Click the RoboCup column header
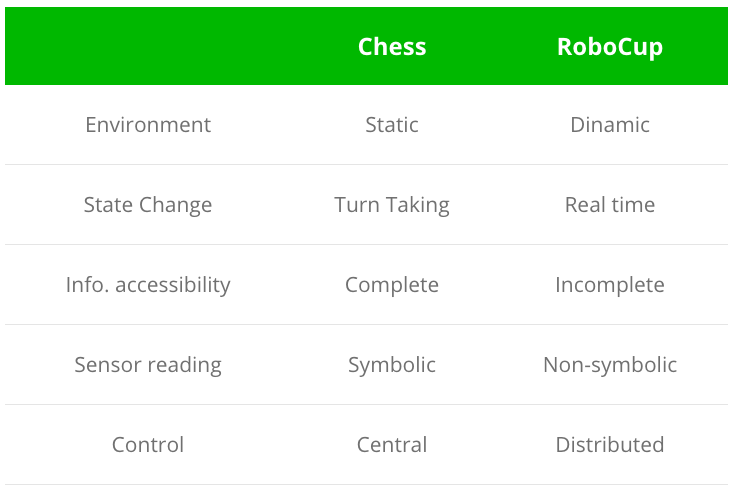Image resolution: width=733 pixels, height=486 pixels. pos(610,47)
